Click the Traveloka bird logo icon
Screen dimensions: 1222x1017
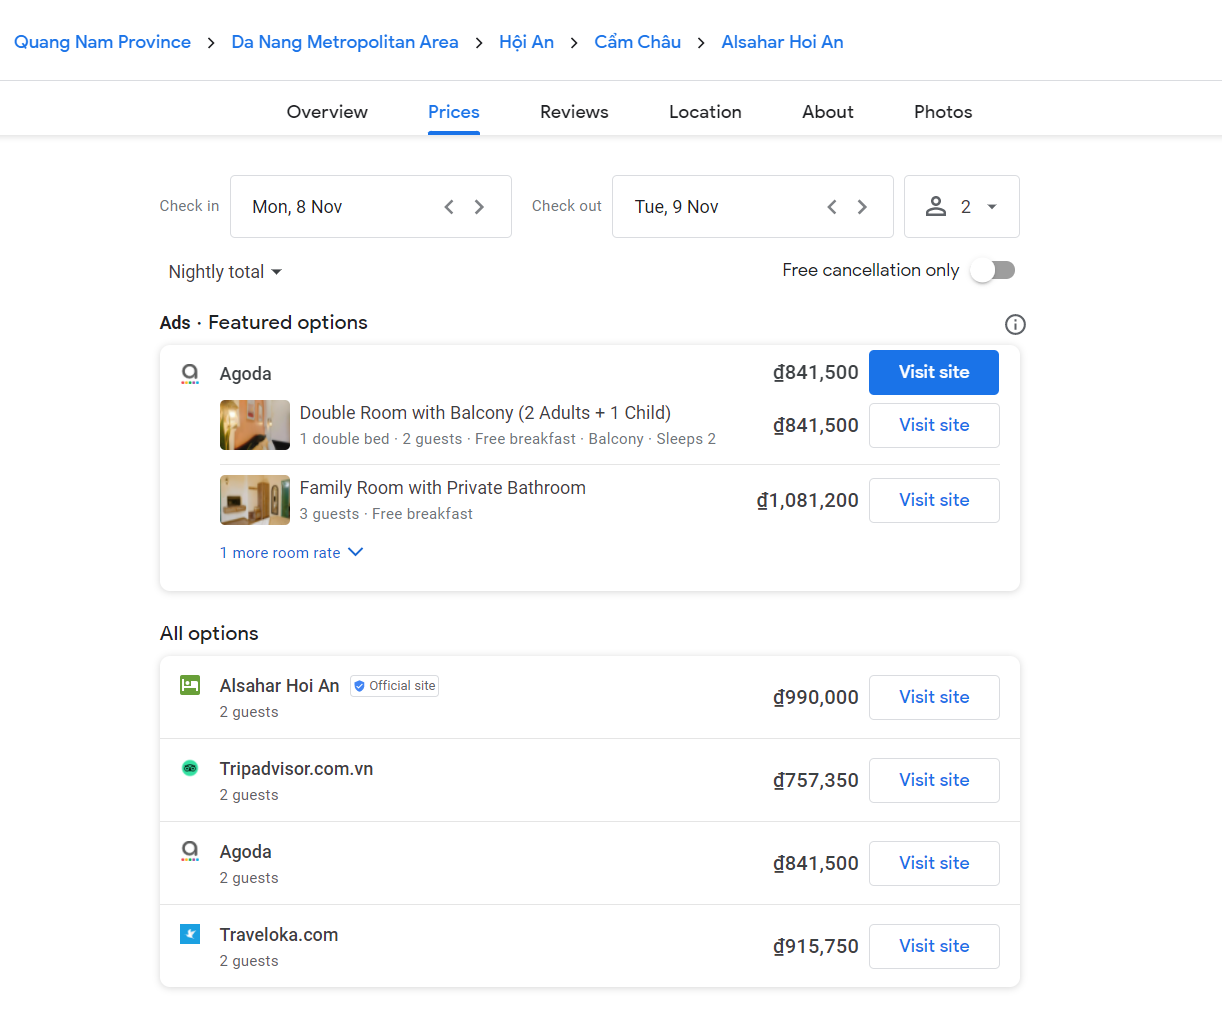(190, 934)
